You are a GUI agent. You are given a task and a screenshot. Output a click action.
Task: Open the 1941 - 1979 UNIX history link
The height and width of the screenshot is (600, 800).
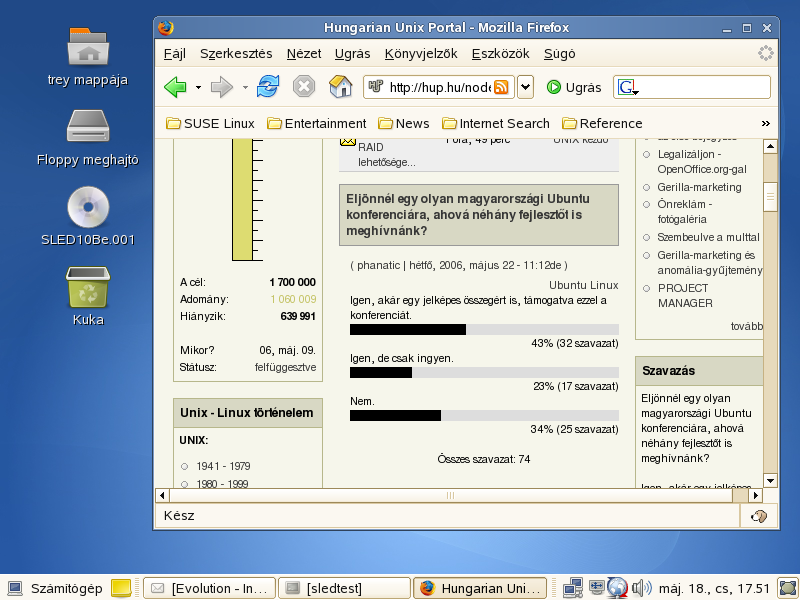[223, 466]
